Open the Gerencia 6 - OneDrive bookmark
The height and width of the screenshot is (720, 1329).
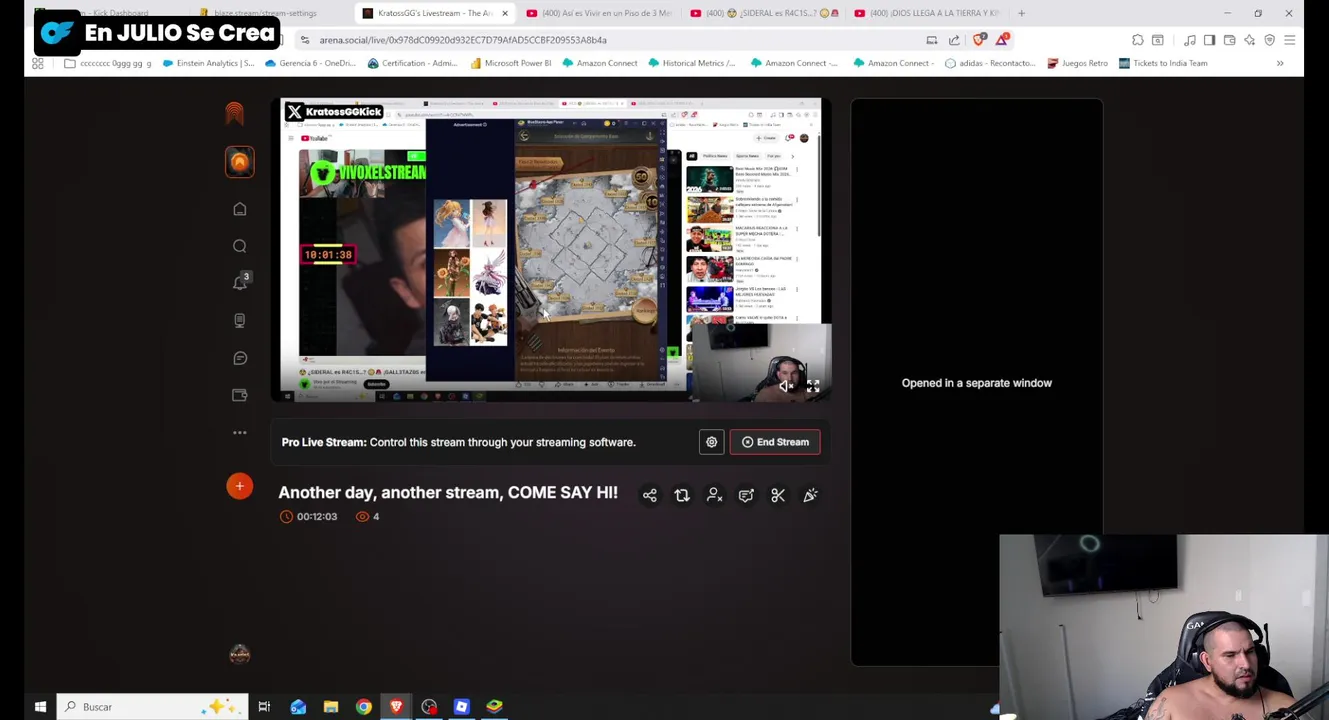(311, 63)
